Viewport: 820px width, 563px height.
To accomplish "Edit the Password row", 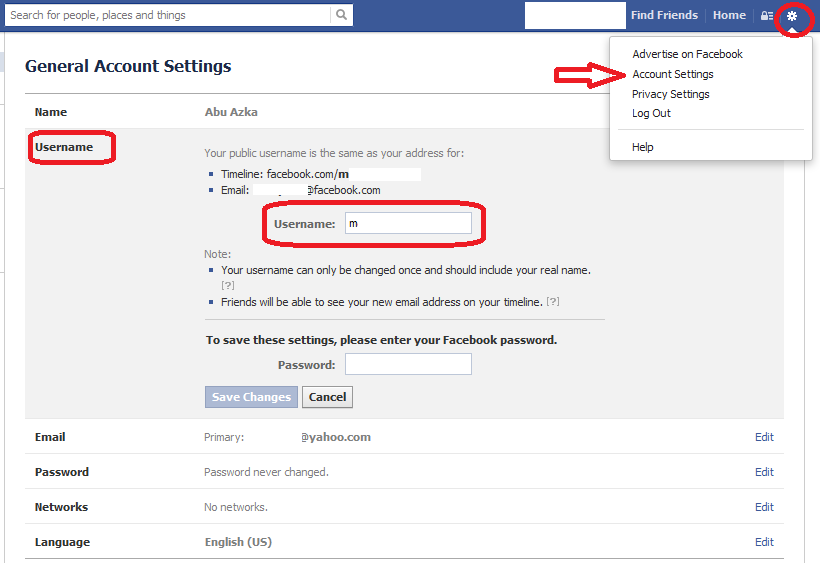I will [764, 472].
